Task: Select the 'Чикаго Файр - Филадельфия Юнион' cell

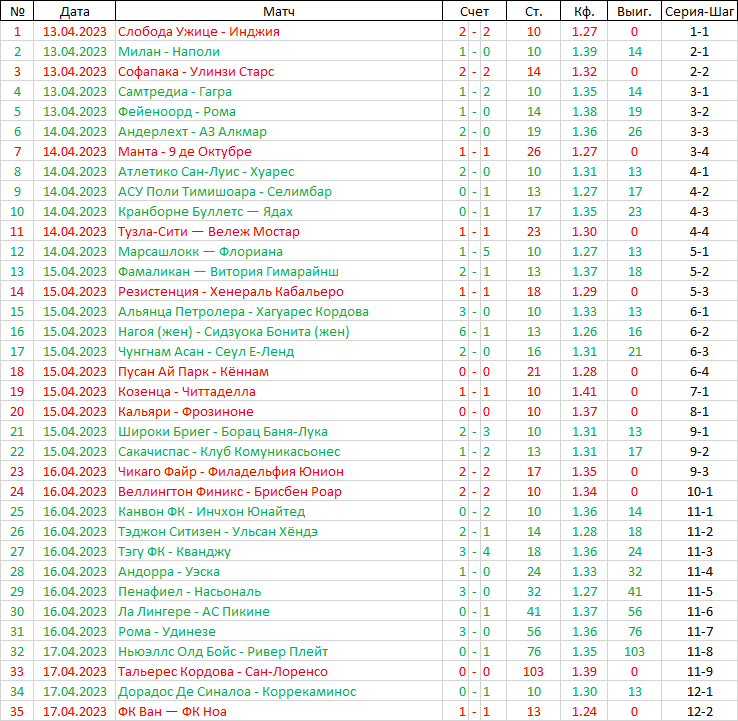Action: coord(230,471)
